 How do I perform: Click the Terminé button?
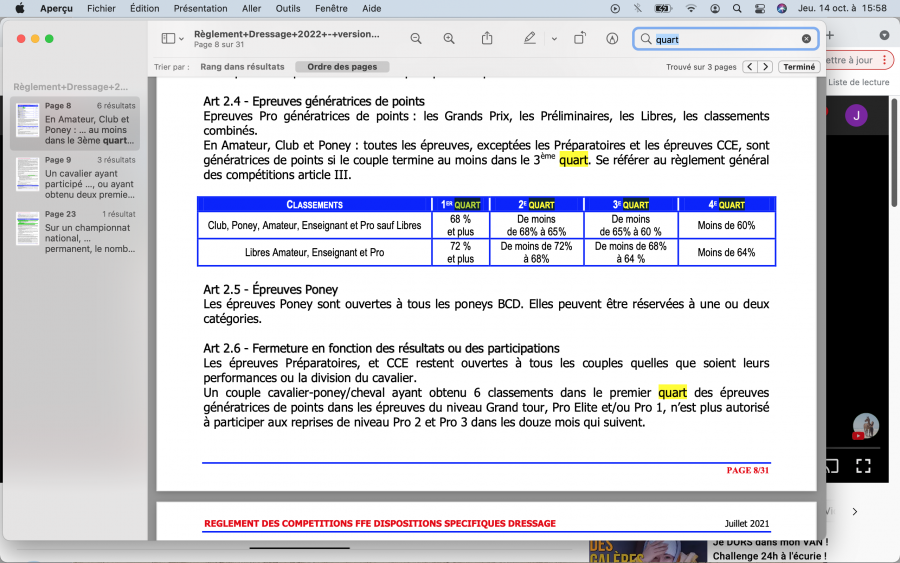tap(799, 67)
